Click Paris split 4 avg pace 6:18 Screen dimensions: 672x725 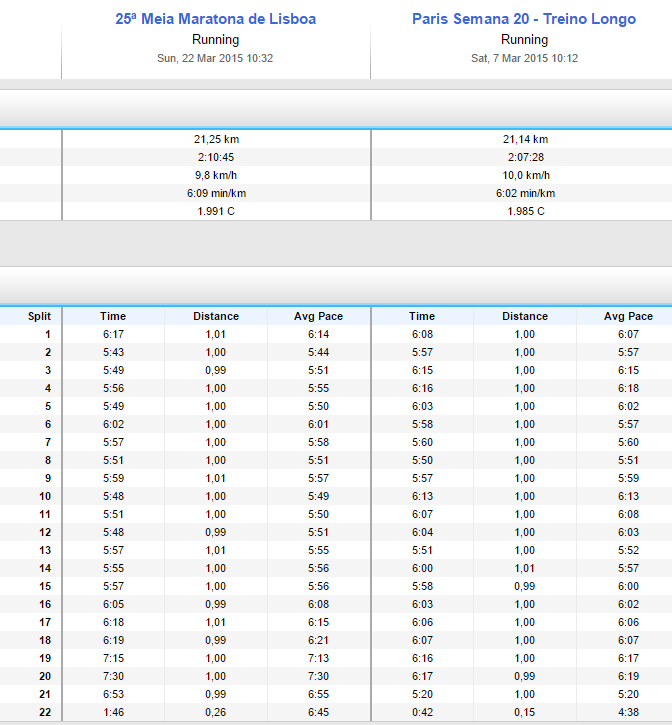click(628, 388)
